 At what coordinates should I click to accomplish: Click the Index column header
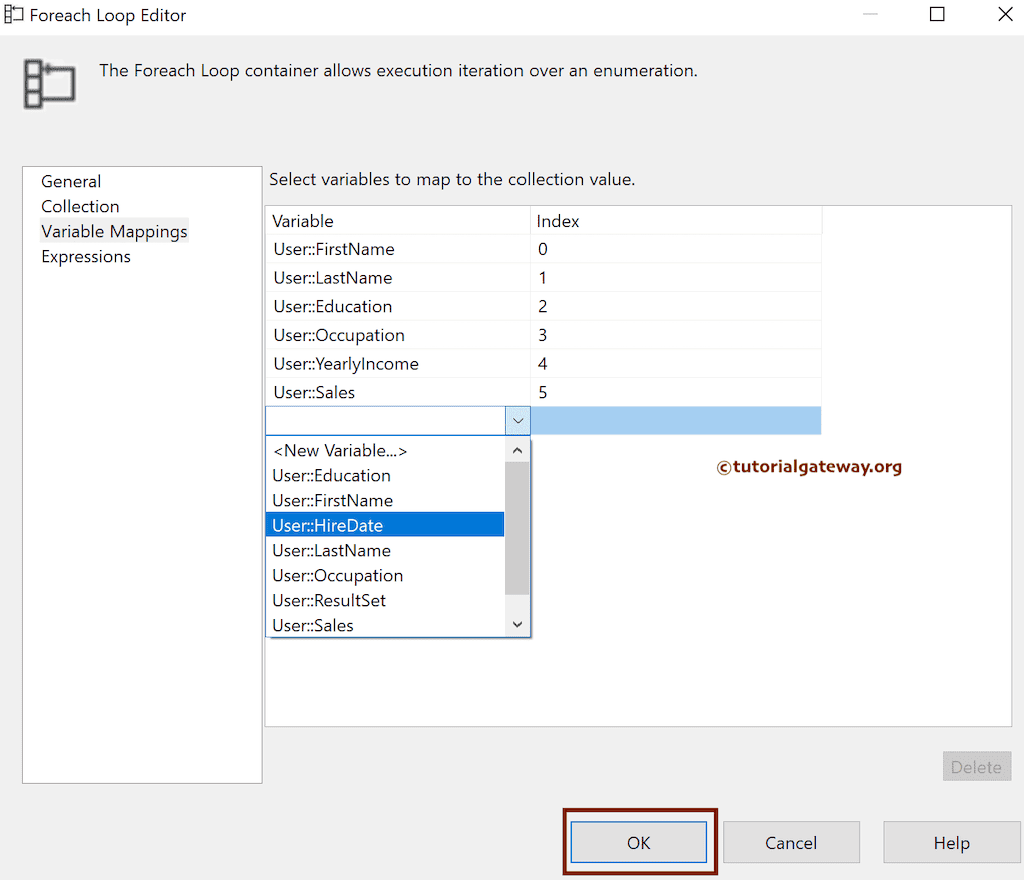pos(557,220)
